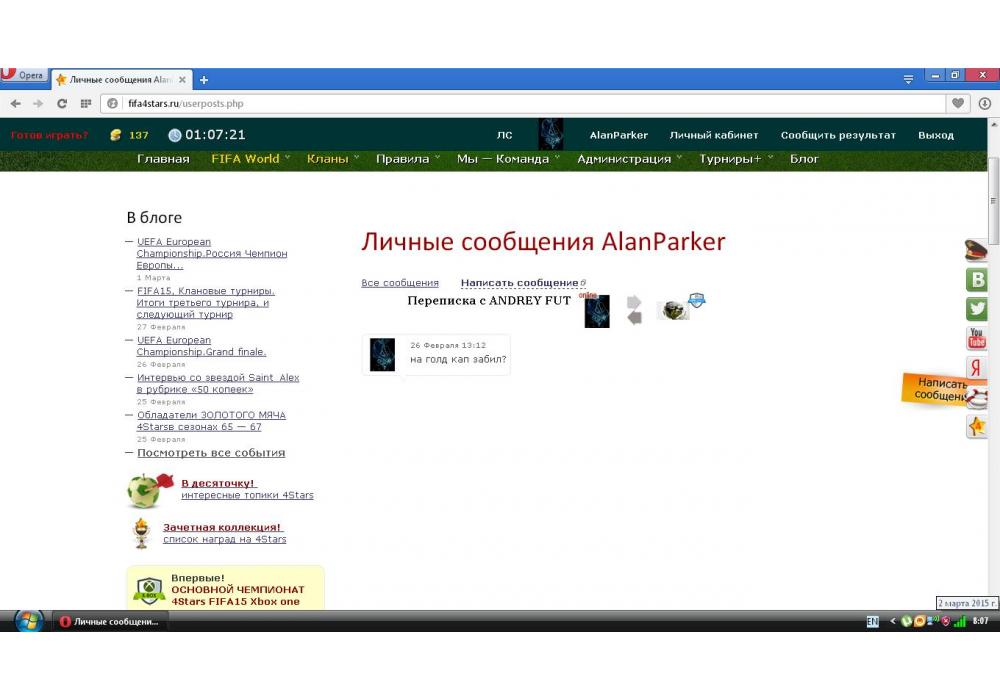Open Обладатели ЗОЛОТОГО МЯЧА post
Image resolution: width=1000 pixels, height=700 pixels.
[211, 421]
